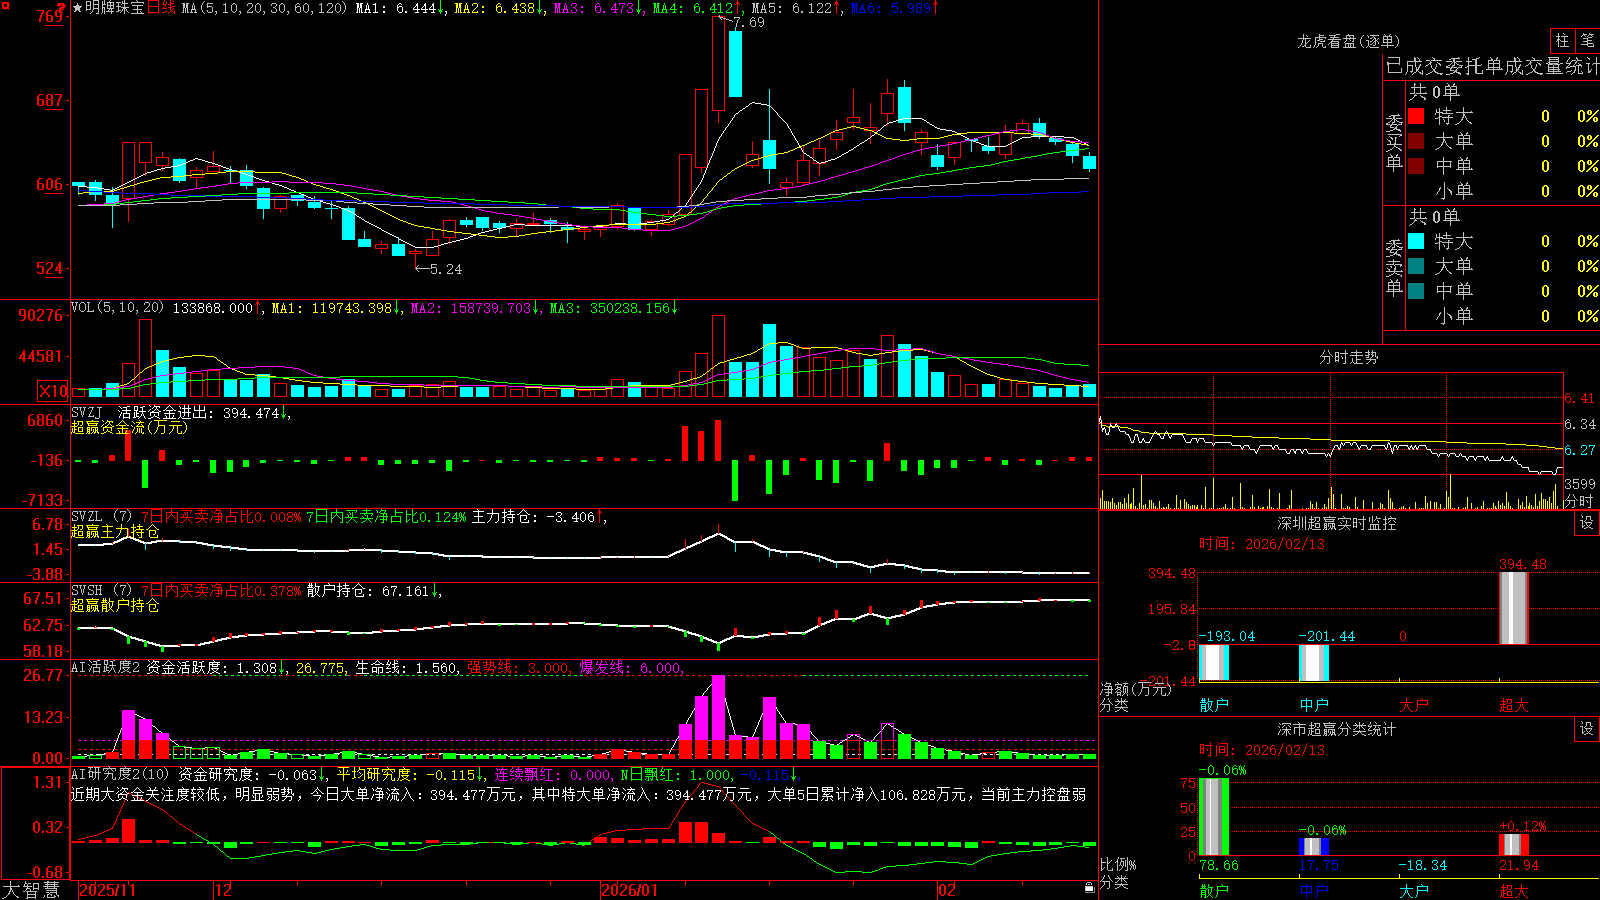The width and height of the screenshot is (1600, 900).
Task: Click the AI研究度2(10) indicator label
Action: (121, 774)
